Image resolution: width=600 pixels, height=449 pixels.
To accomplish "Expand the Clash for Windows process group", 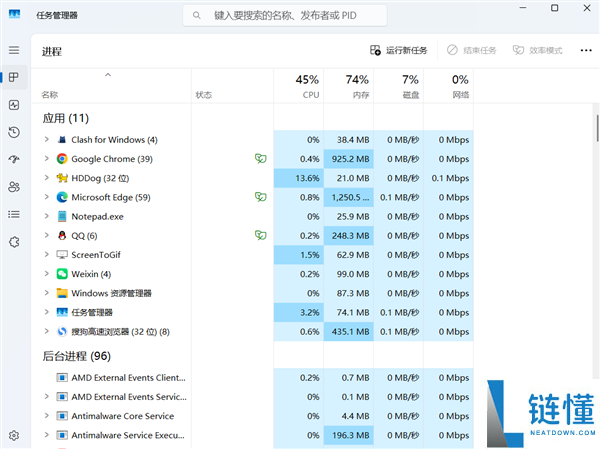I will pos(46,139).
